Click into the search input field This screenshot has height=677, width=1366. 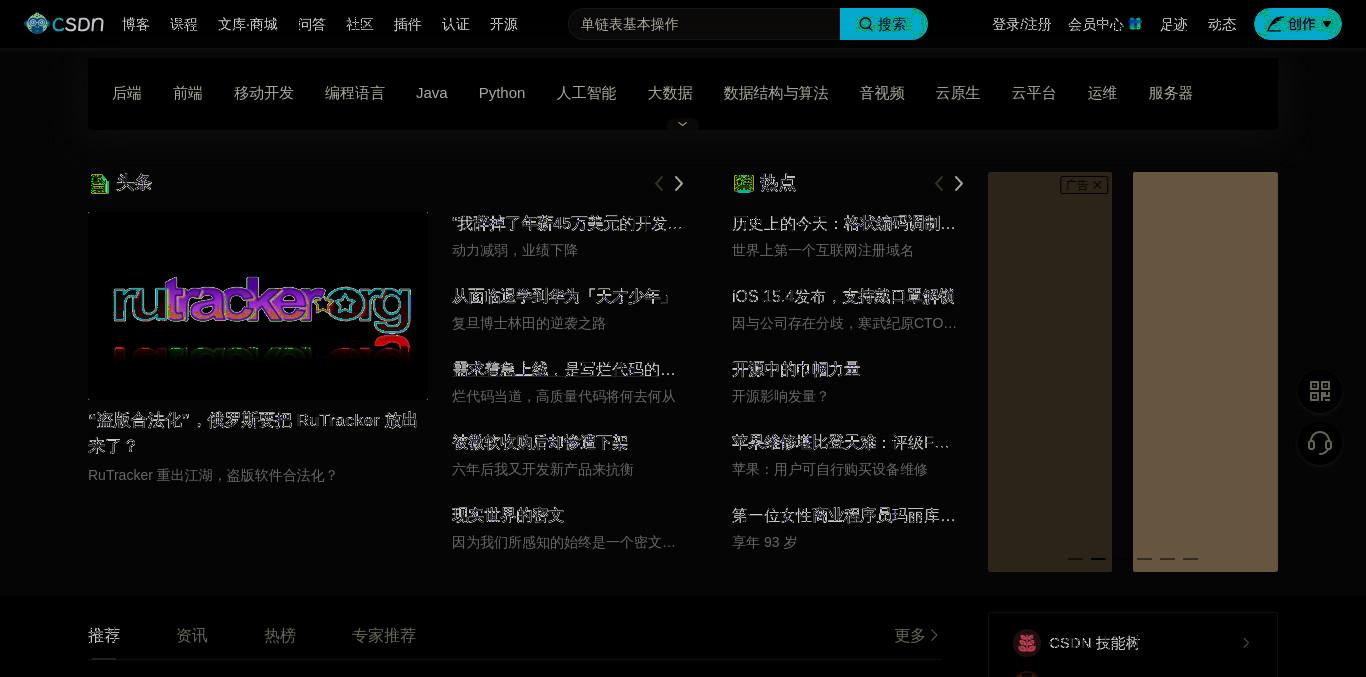click(704, 24)
